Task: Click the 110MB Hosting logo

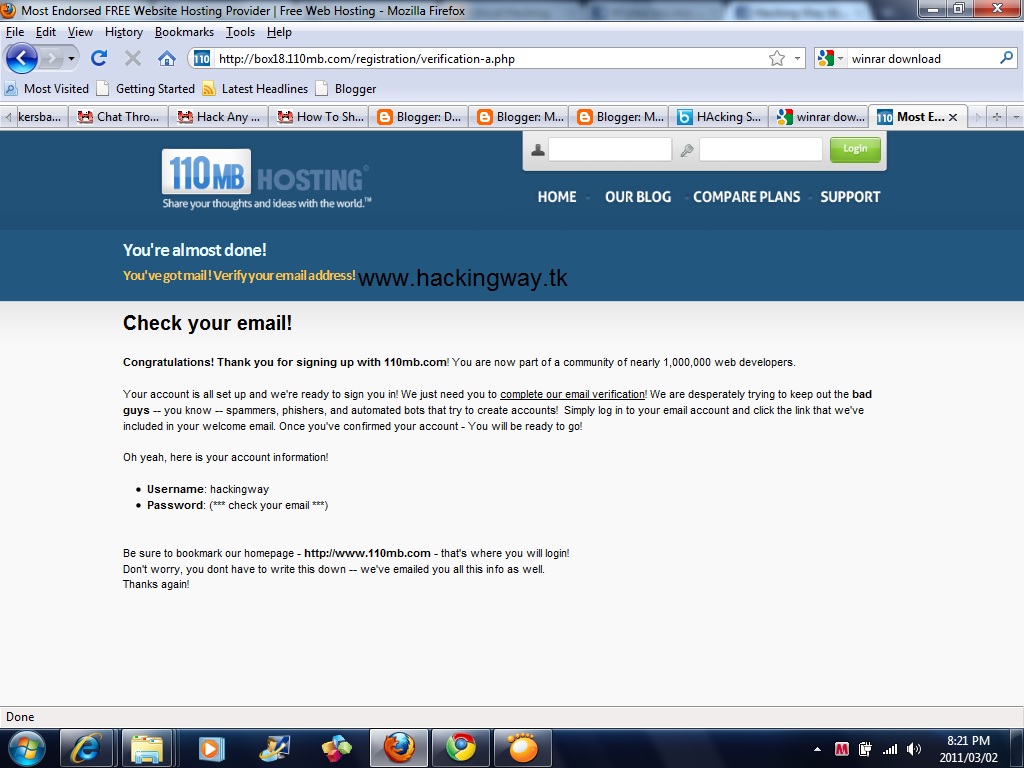Action: pos(266,179)
